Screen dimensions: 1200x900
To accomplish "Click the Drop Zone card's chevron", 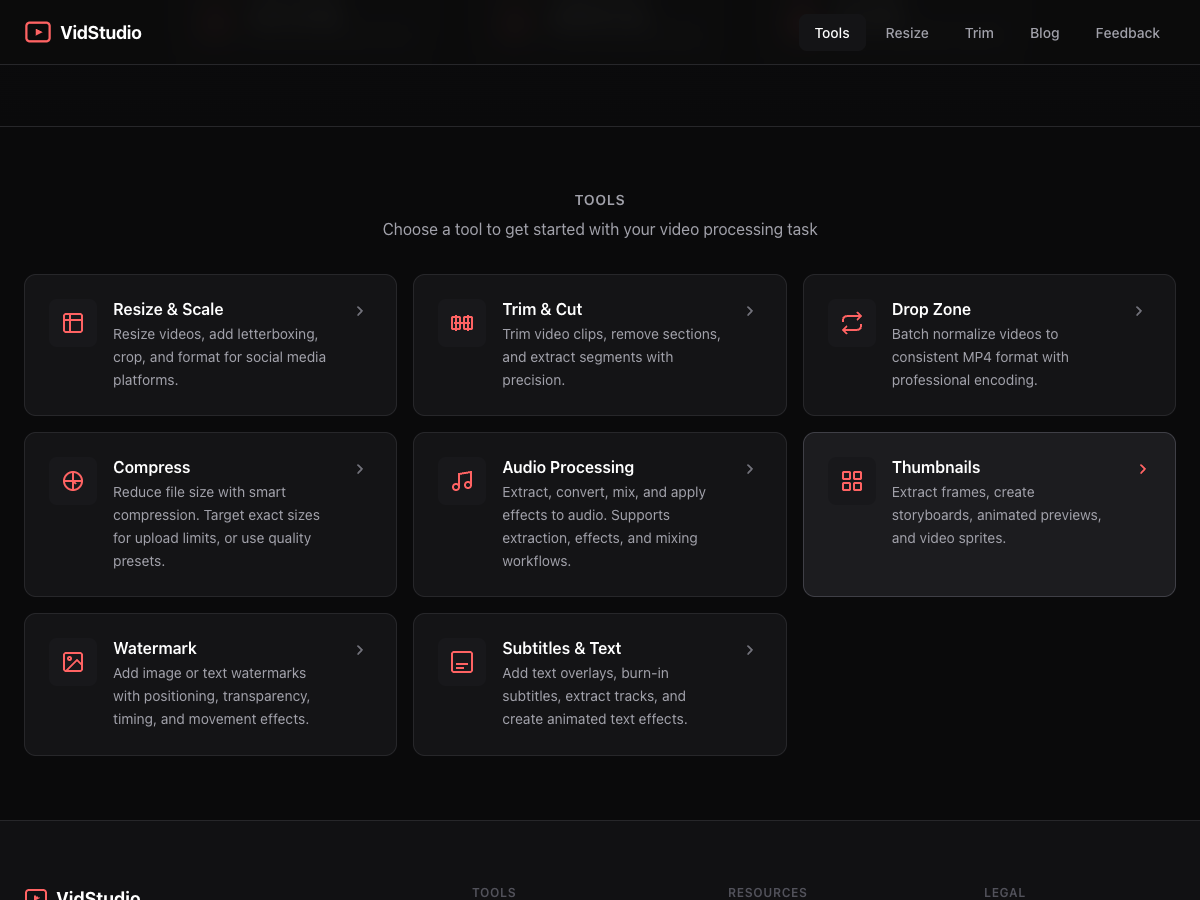I will 1139,311.
